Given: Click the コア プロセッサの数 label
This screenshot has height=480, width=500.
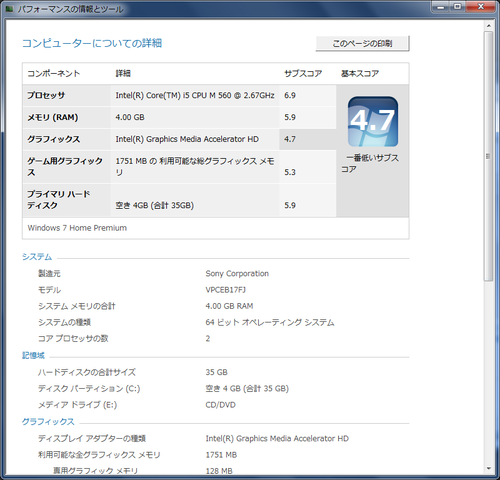Looking at the screenshot, I should coord(73,339).
